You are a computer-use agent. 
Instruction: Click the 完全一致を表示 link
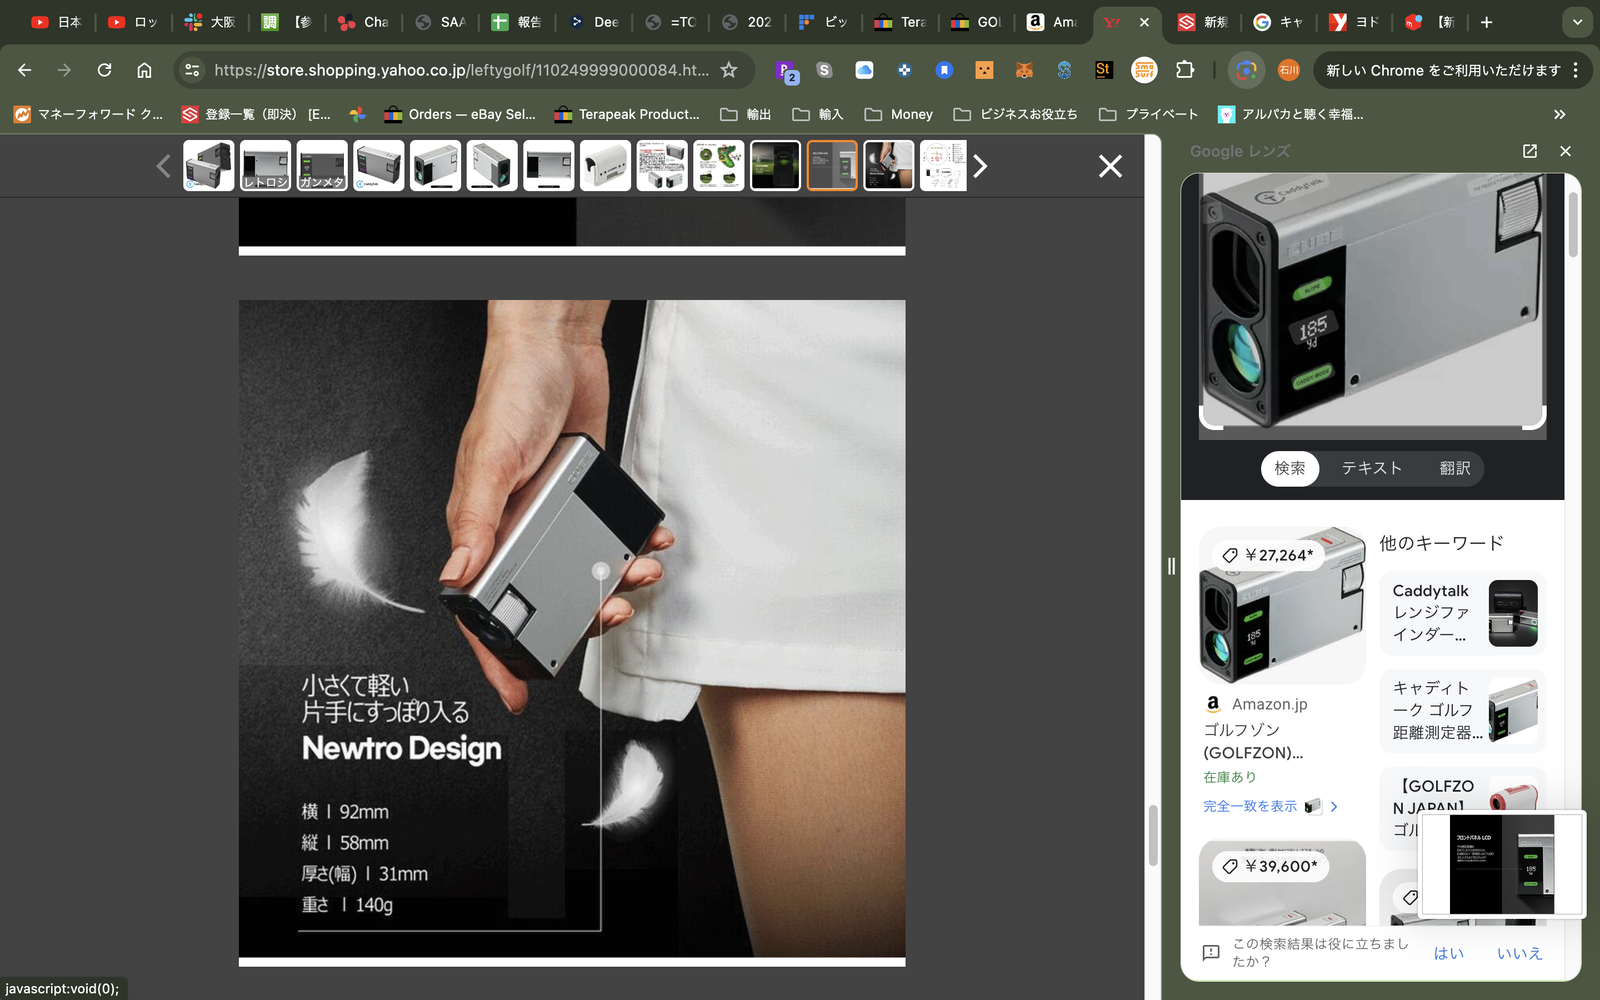[x=1250, y=806]
